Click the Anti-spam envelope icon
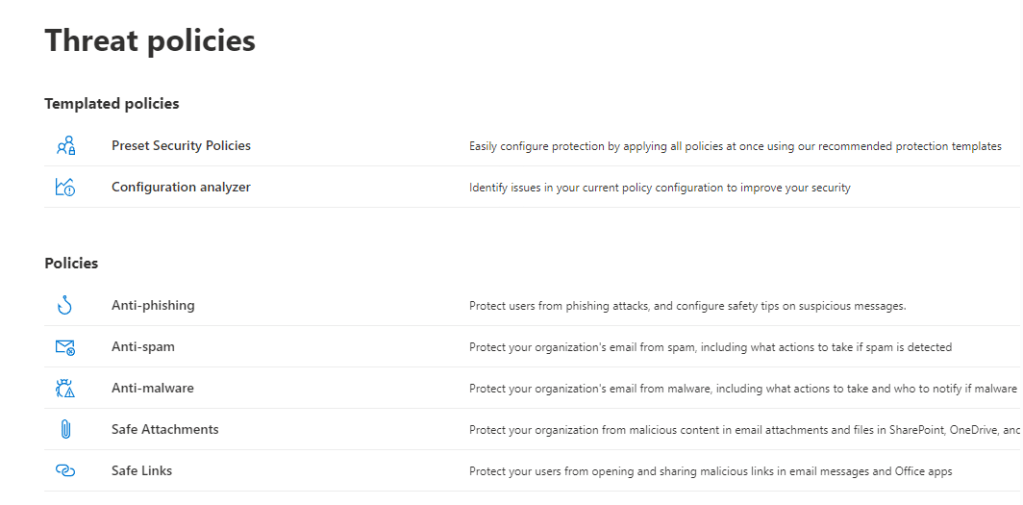The image size is (1023, 505). tap(66, 347)
